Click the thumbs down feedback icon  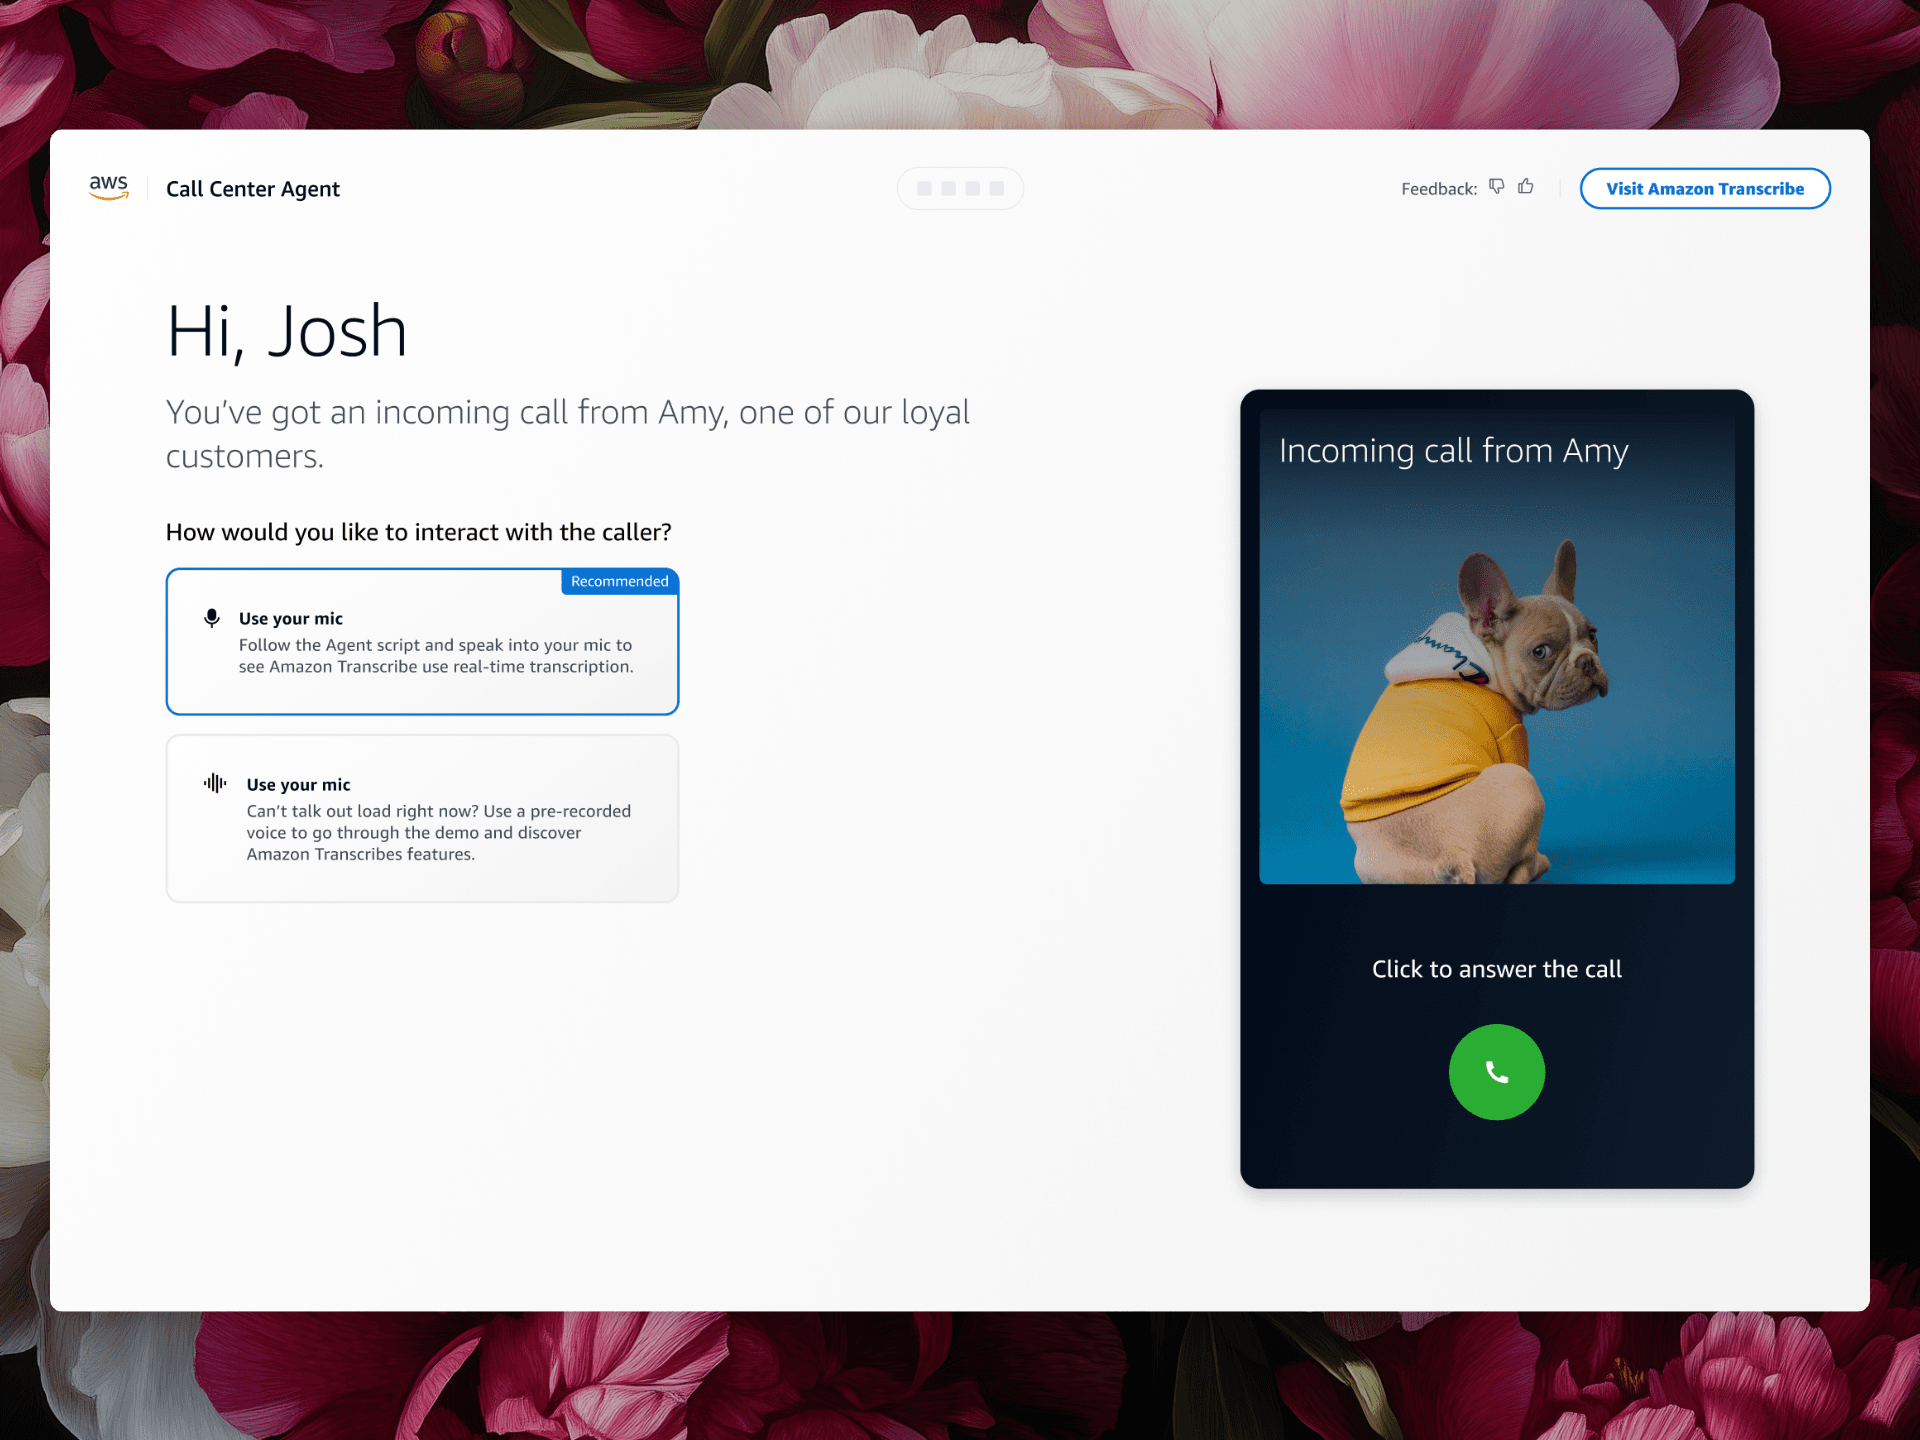pyautogui.click(x=1497, y=187)
